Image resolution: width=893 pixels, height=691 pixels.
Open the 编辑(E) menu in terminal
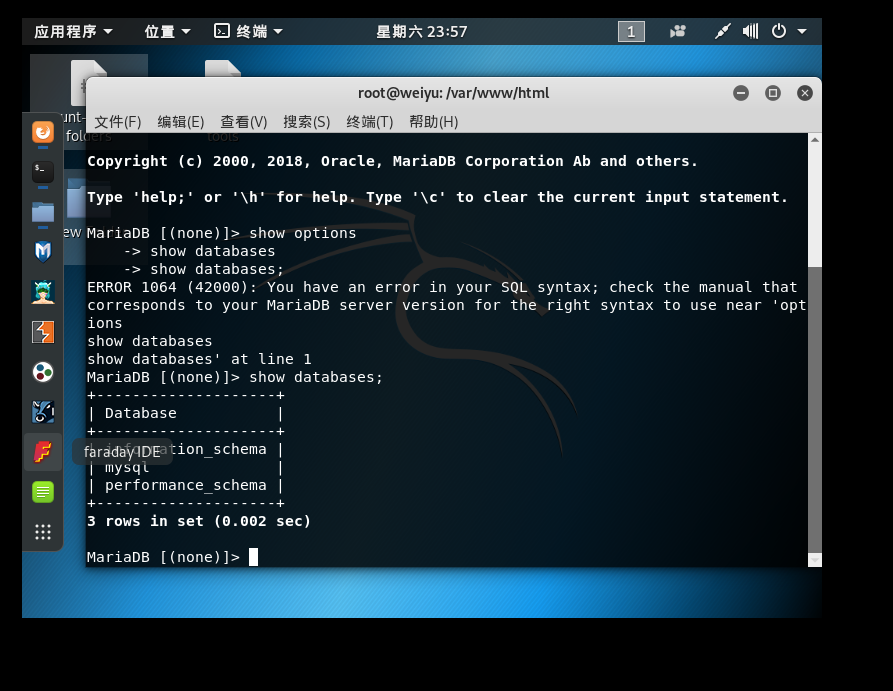181,122
